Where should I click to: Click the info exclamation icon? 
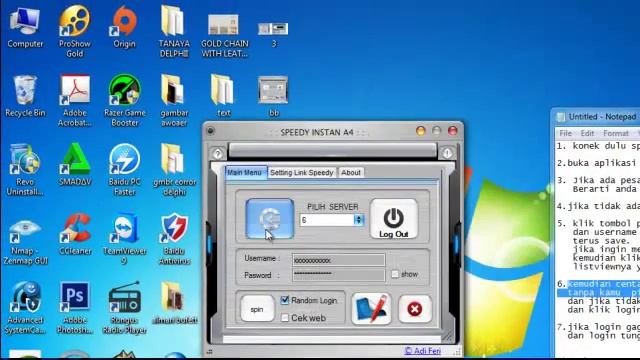pyautogui.click(x=447, y=153)
